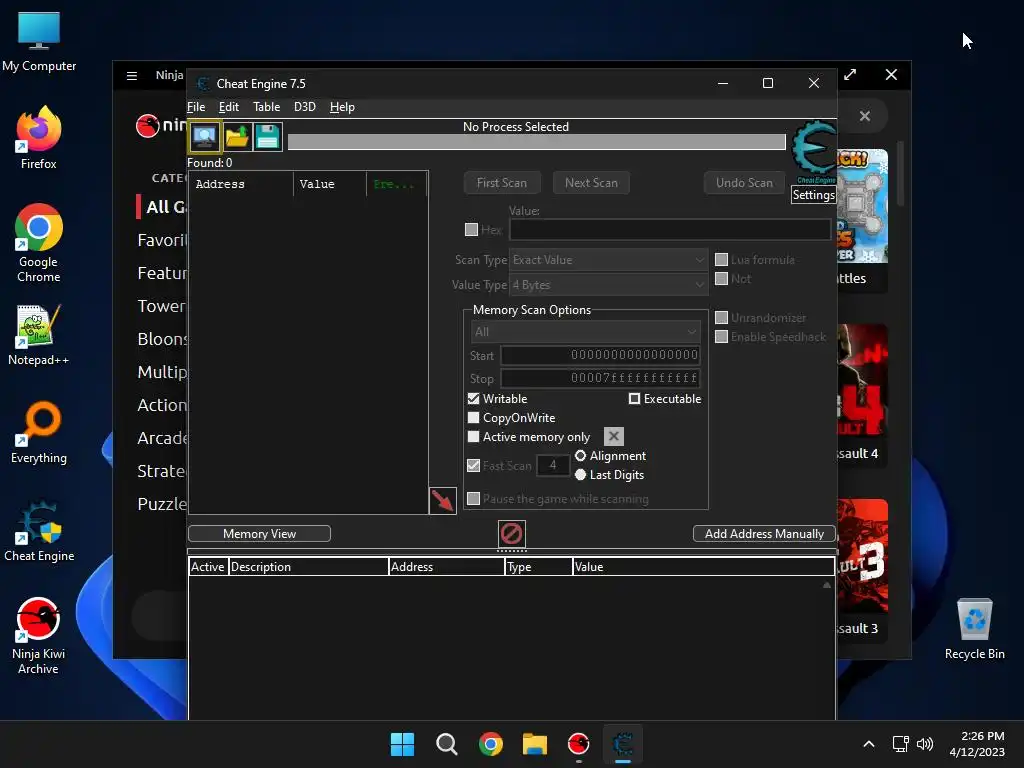This screenshot has height=768, width=1024.
Task: Toggle the Executable checkbox
Action: [634, 398]
